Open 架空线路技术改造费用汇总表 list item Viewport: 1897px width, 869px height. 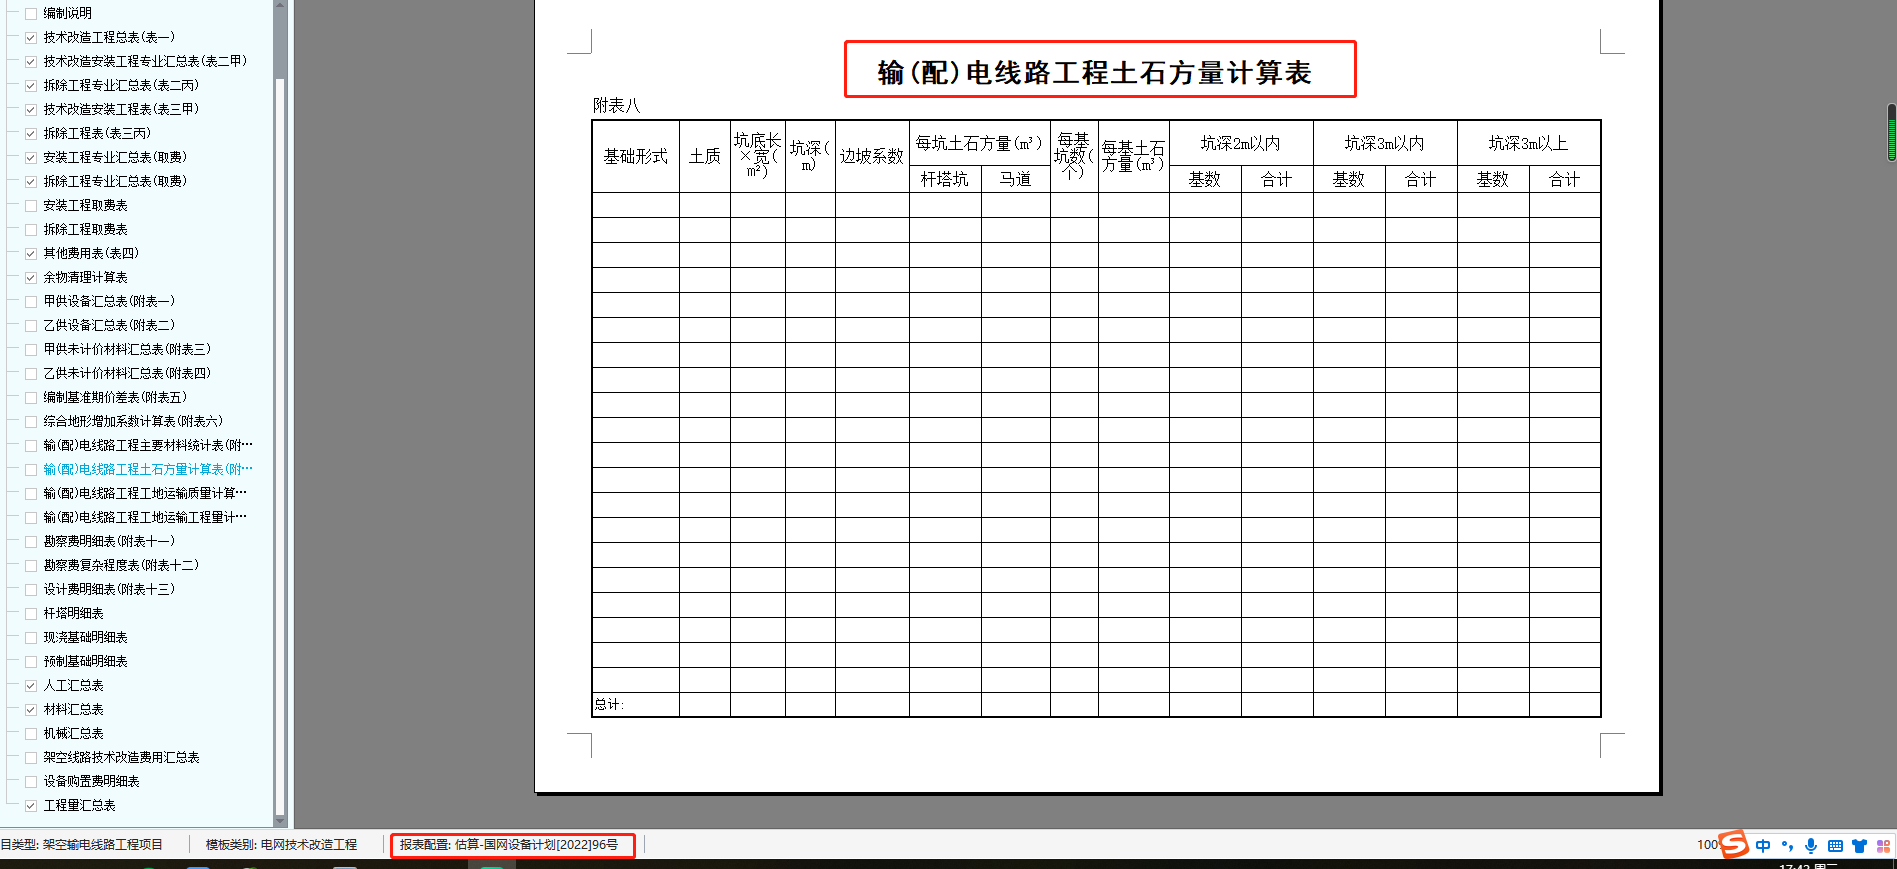121,757
